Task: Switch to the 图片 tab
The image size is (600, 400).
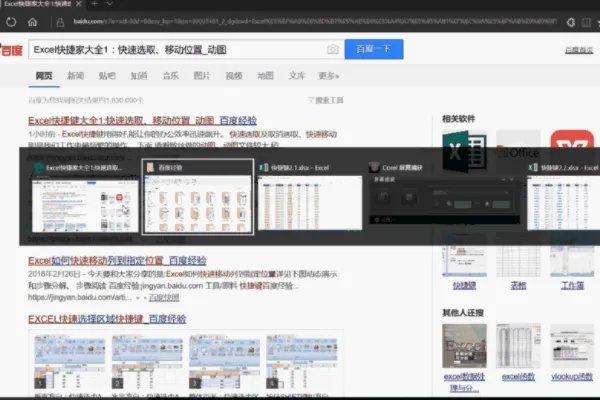Action: 202,76
